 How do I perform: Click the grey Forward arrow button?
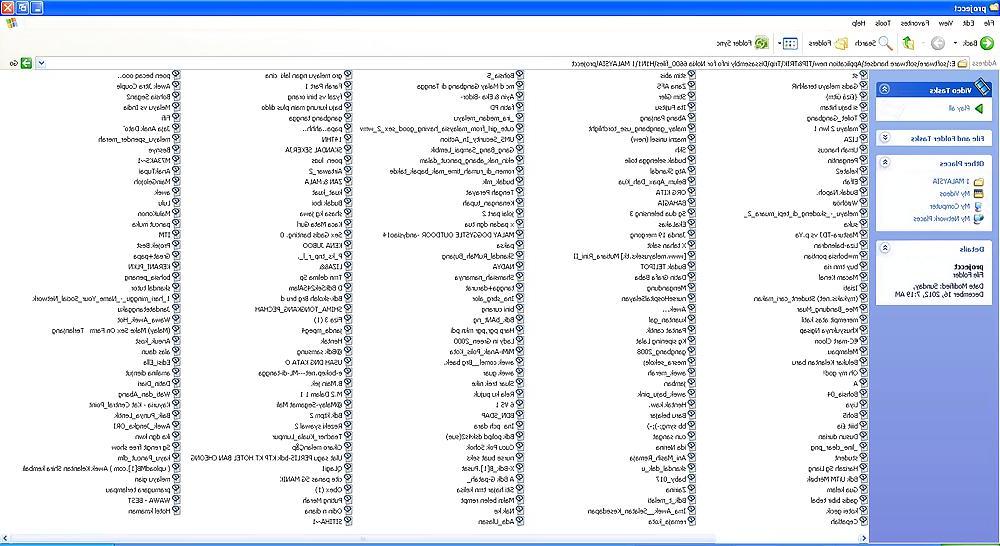[938, 43]
